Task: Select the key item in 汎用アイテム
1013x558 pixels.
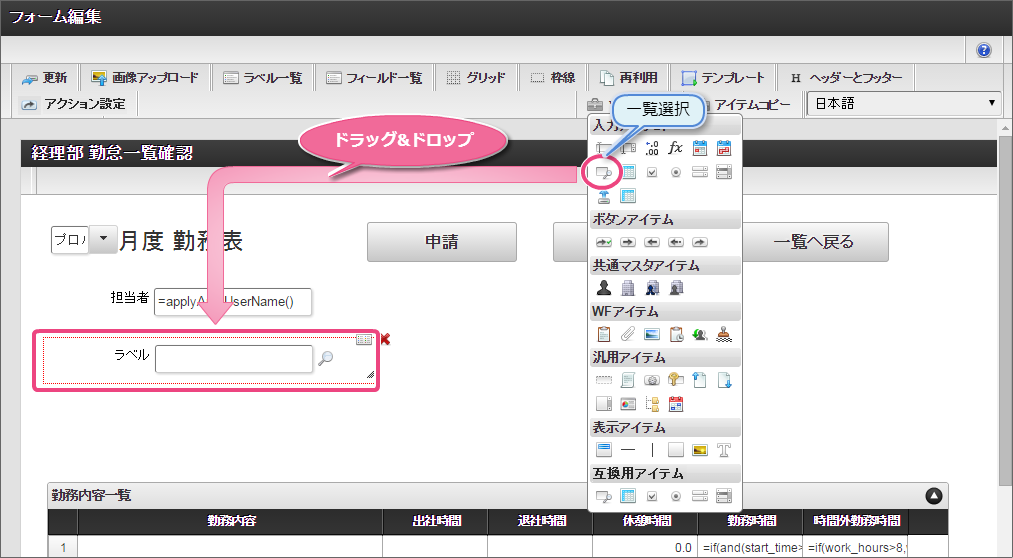Action: (x=676, y=380)
